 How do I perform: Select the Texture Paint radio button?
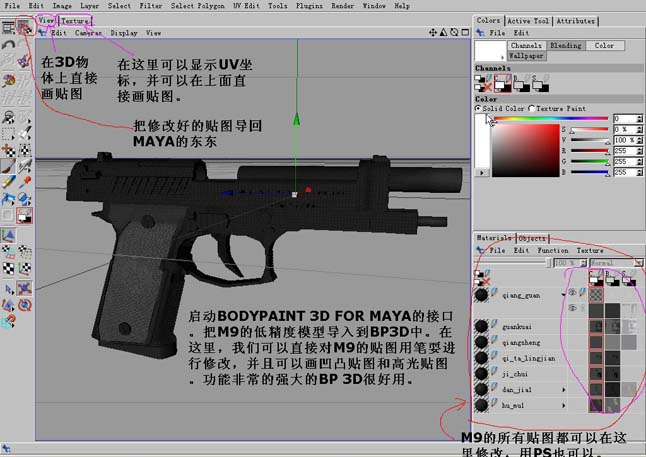click(531, 108)
